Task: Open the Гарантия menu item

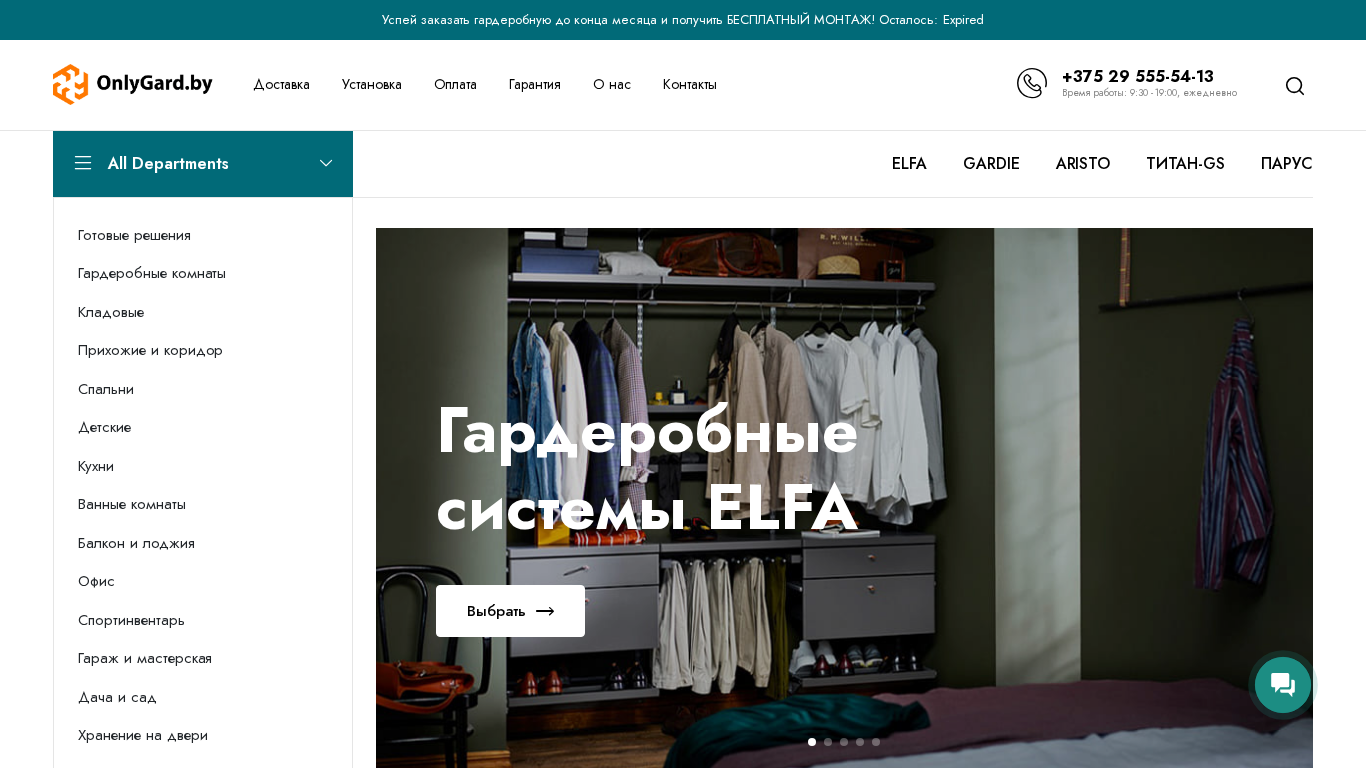Action: coord(534,84)
